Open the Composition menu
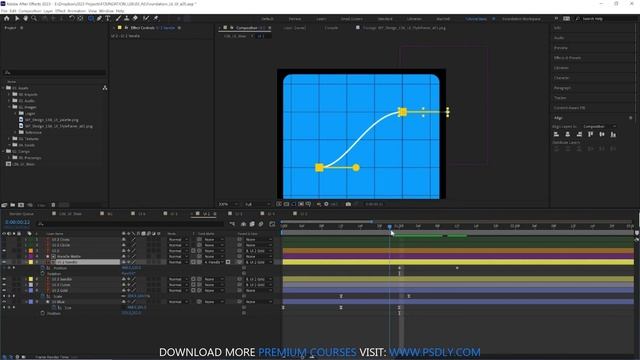 [x=30, y=11]
